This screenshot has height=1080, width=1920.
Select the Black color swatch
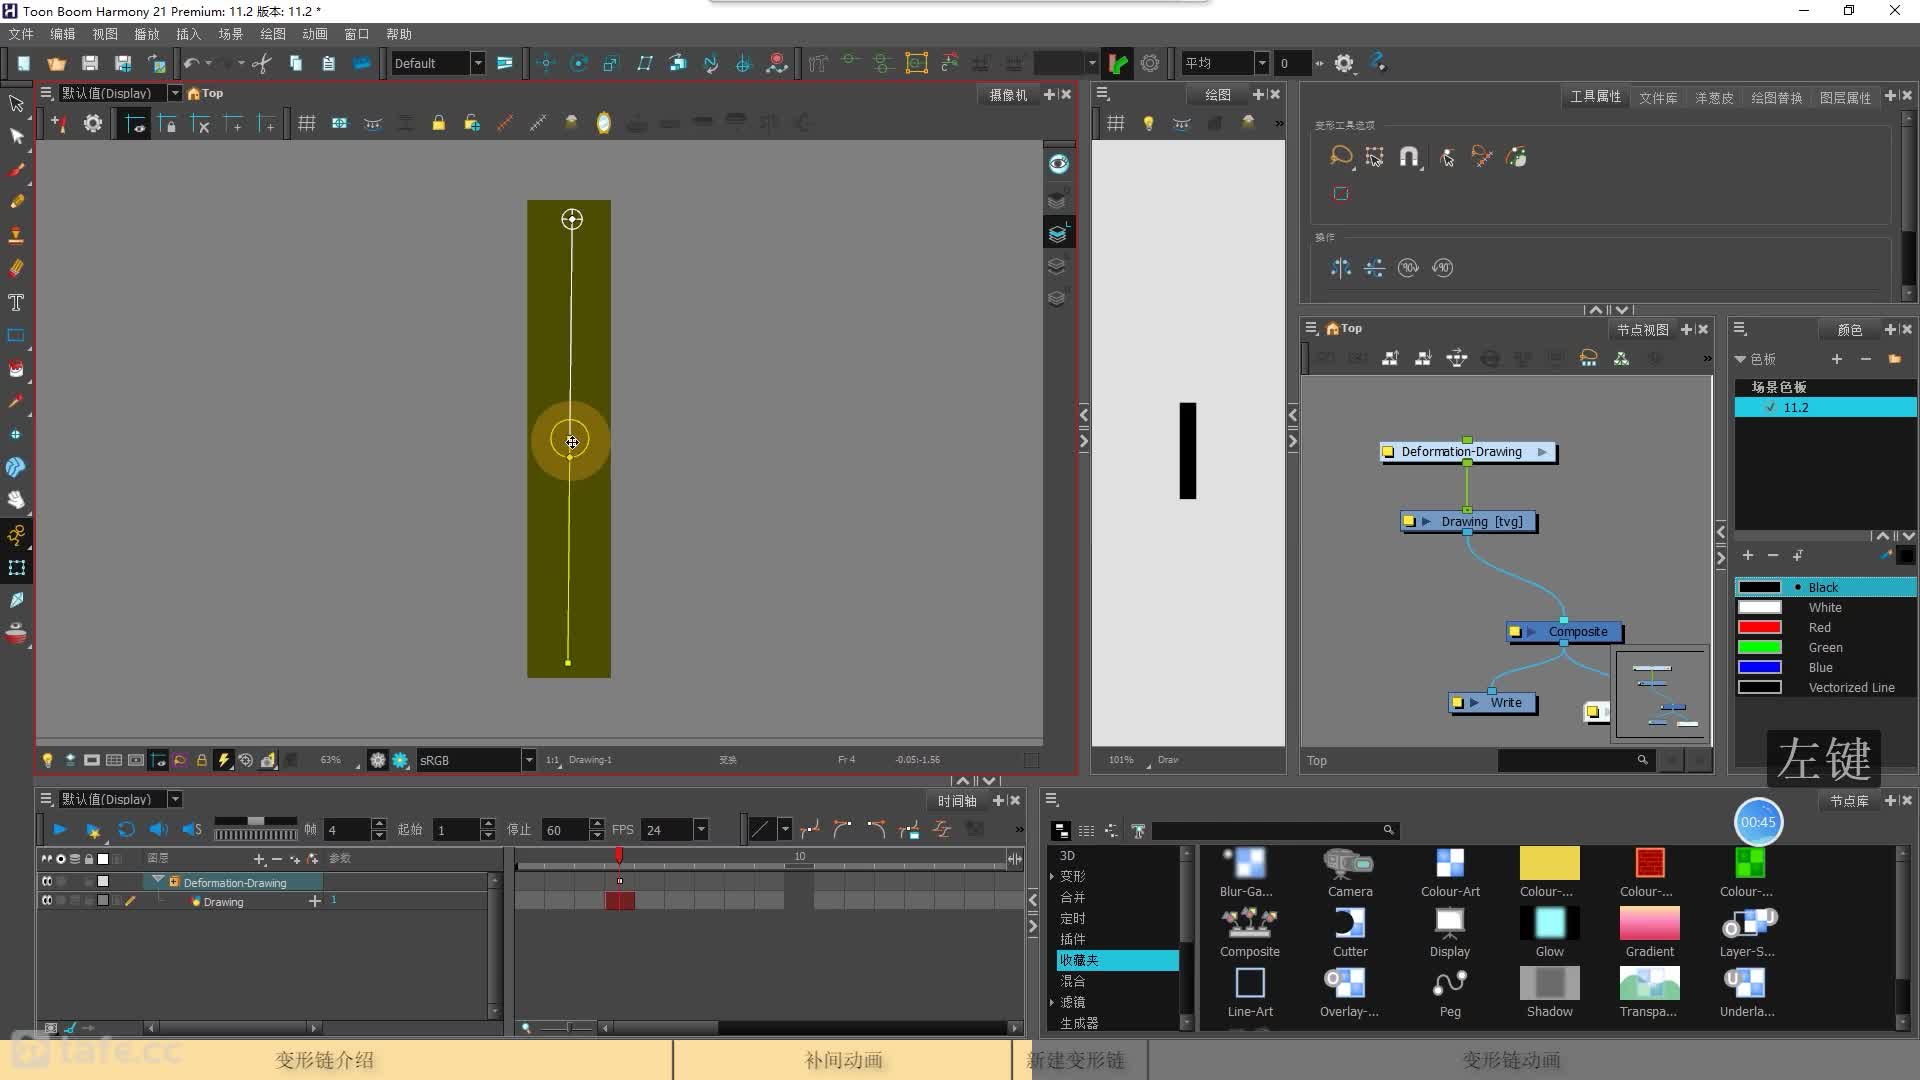[1763, 587]
